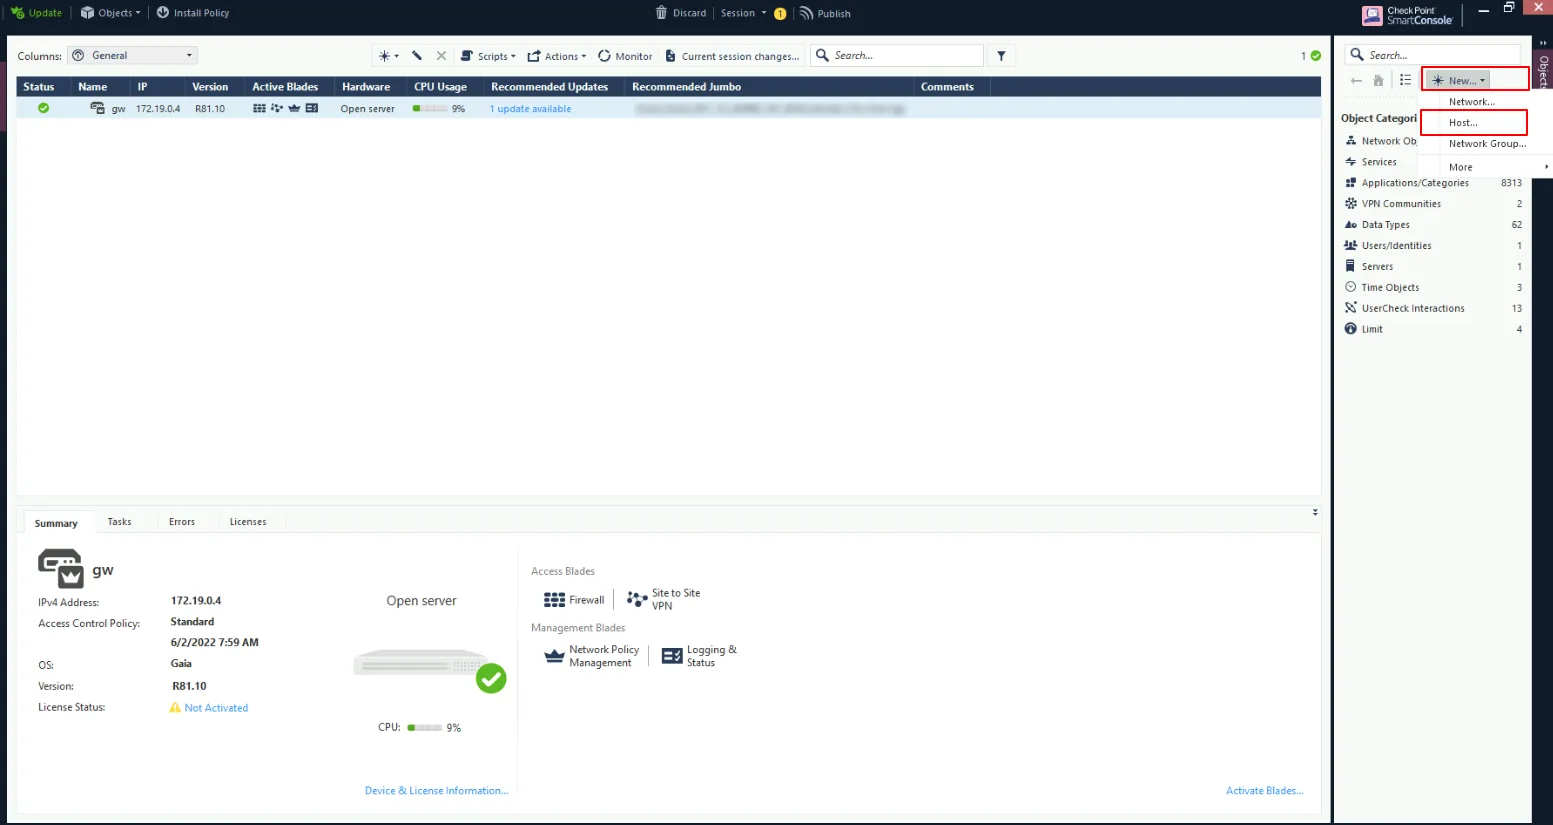Click the Publish button
The height and width of the screenshot is (825, 1553).
point(825,13)
